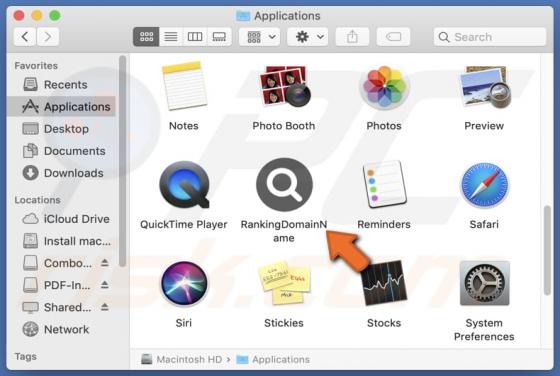Open the group-by dropdown
560x376 pixels.
pos(260,37)
